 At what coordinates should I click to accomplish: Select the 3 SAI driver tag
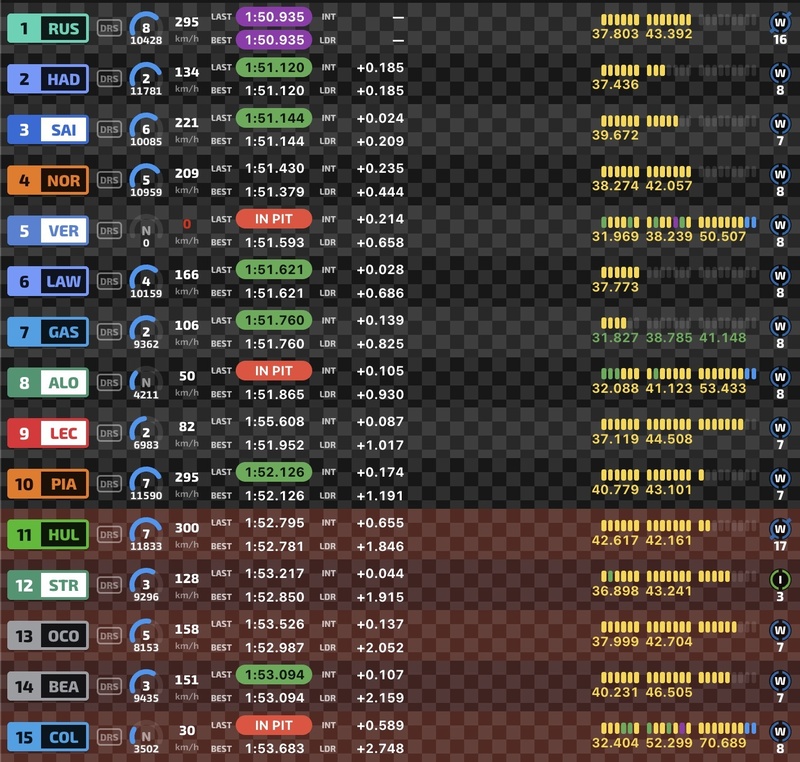(48, 129)
